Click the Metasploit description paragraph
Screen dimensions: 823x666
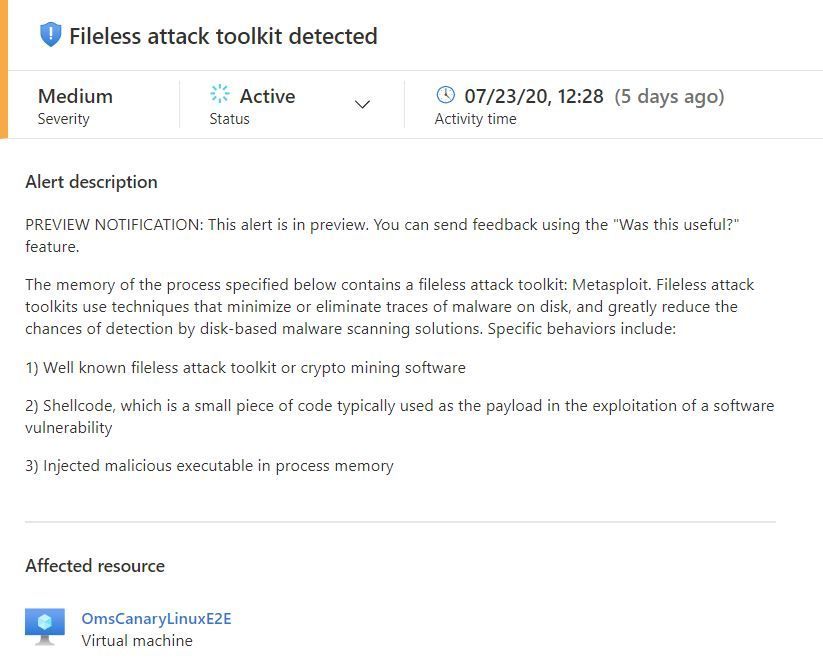coord(389,306)
